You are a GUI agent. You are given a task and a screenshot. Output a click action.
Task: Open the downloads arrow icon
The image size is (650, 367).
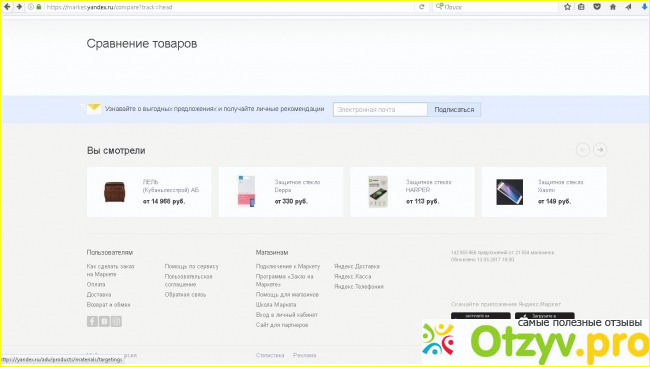[644, 7]
